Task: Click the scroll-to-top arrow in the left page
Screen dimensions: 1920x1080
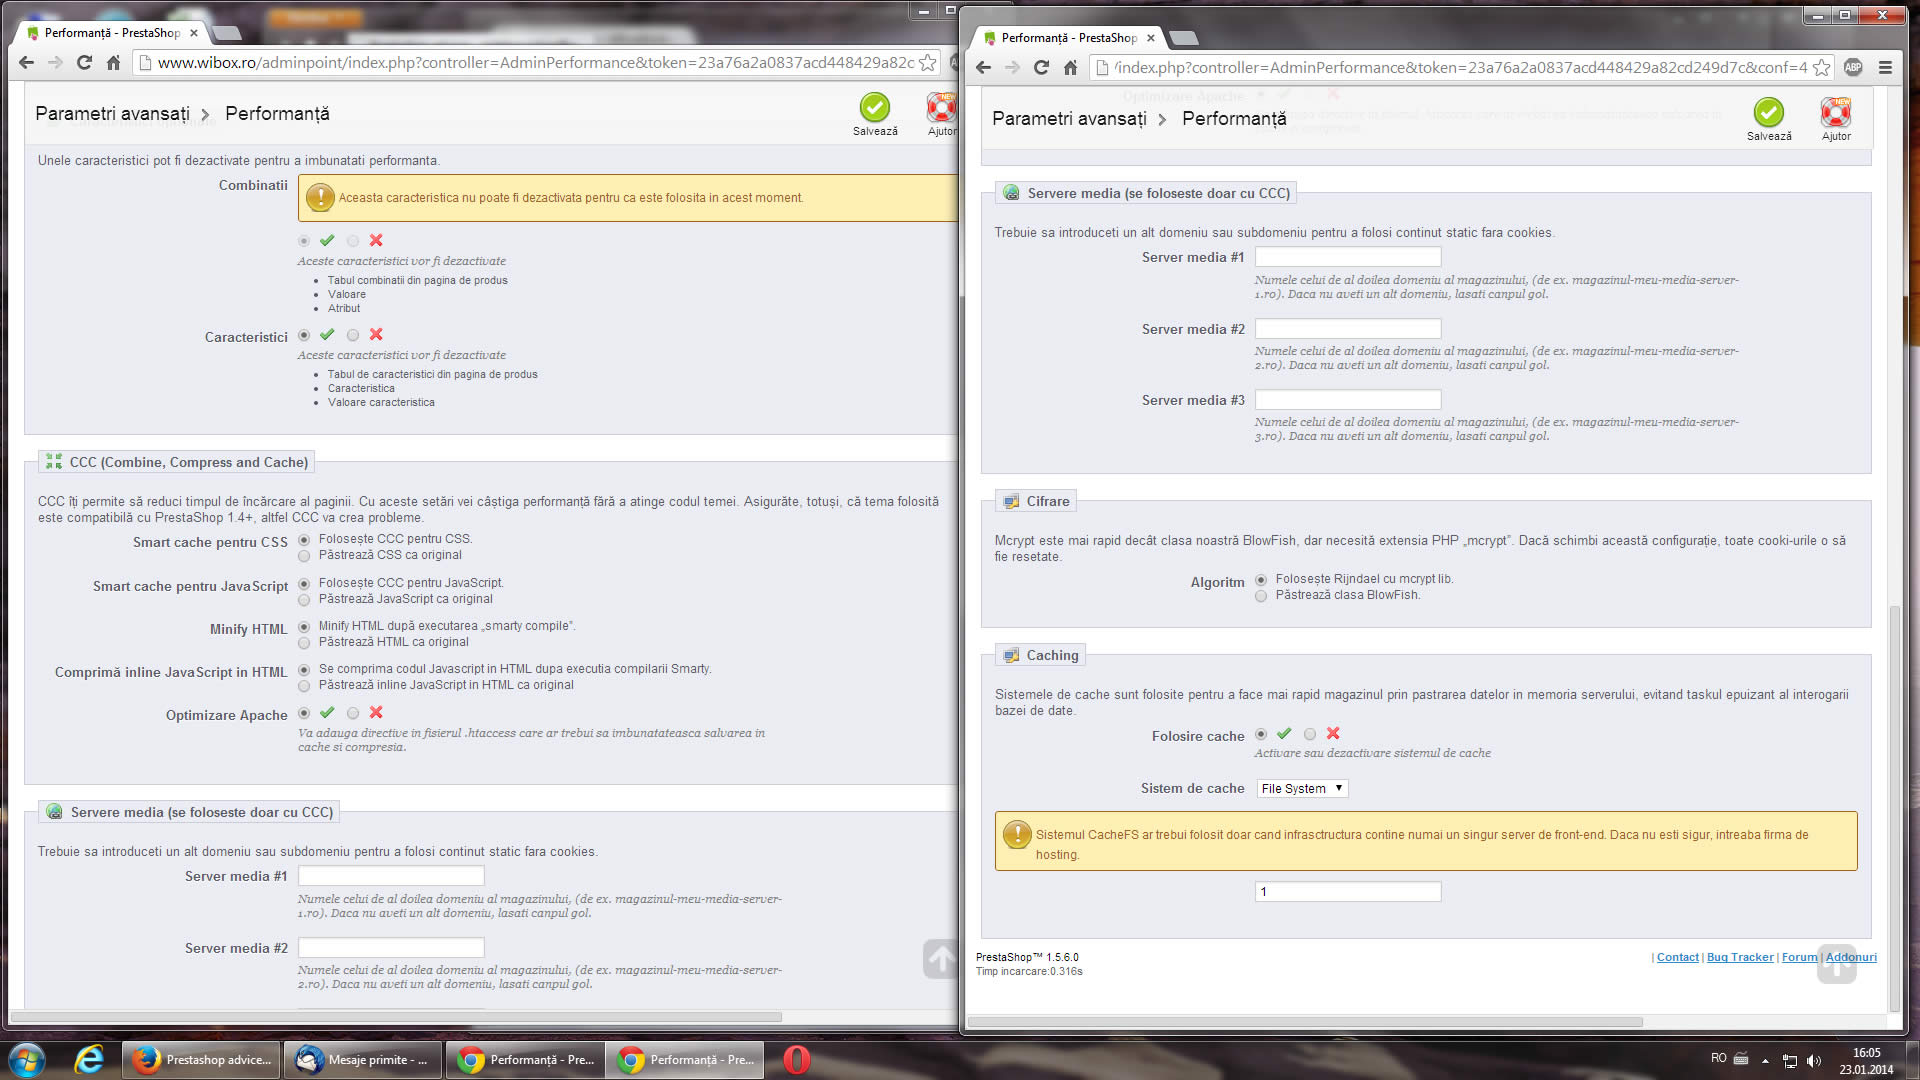Action: point(940,959)
